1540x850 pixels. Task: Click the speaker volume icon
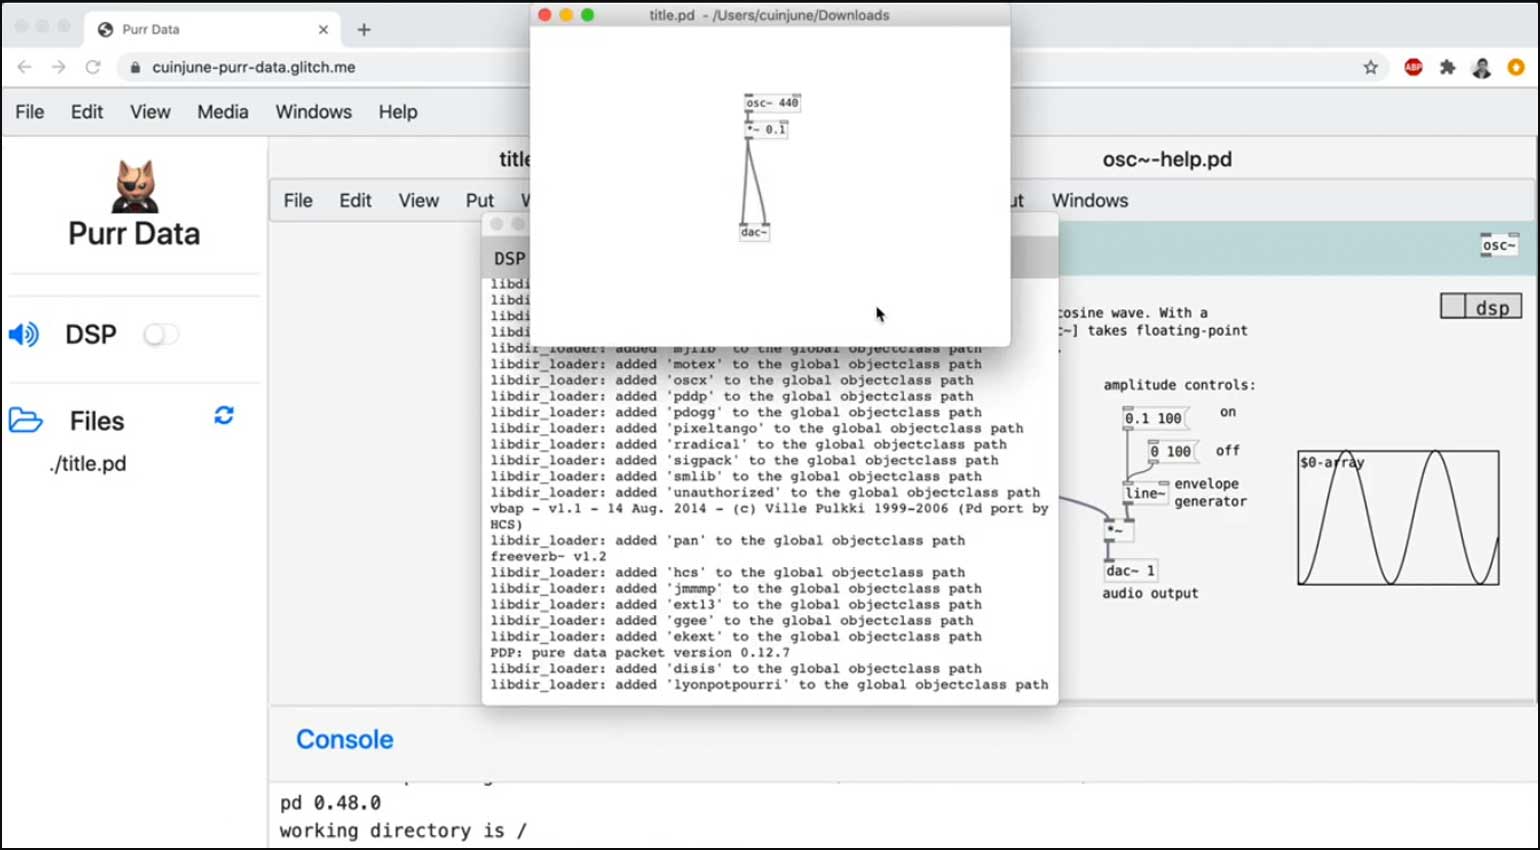[x=24, y=334]
